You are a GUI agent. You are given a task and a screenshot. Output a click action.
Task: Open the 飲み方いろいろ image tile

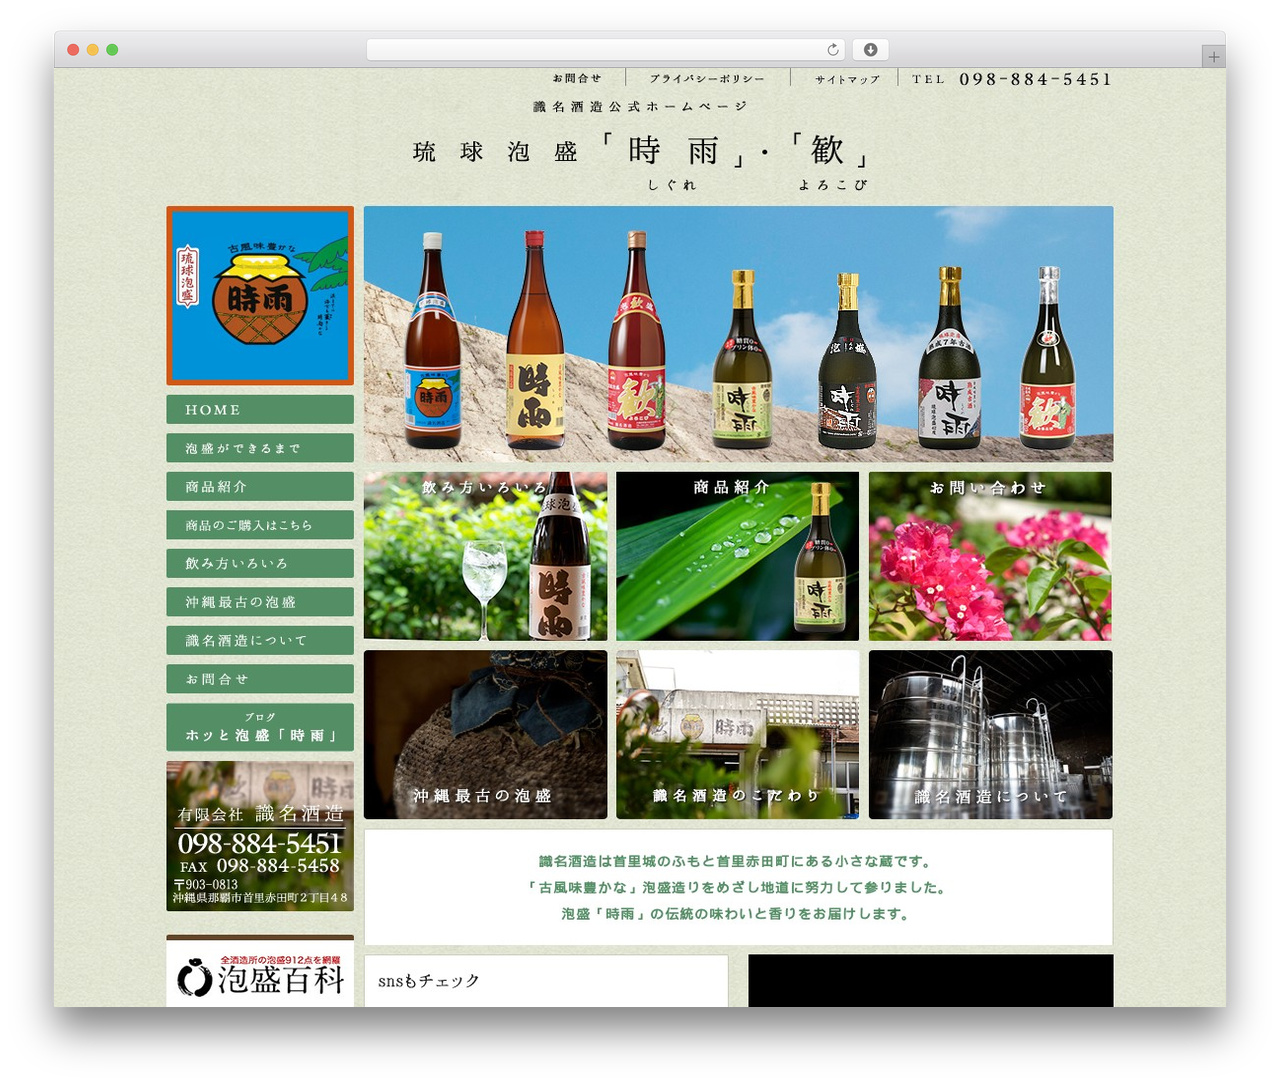tap(485, 556)
